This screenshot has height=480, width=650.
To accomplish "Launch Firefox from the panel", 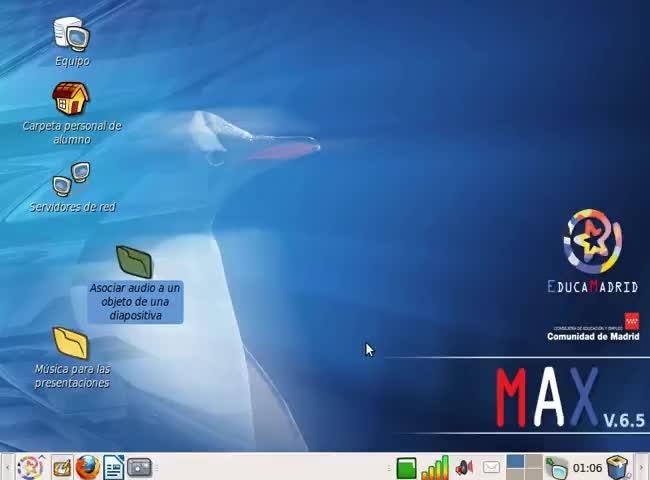I will [x=87, y=467].
